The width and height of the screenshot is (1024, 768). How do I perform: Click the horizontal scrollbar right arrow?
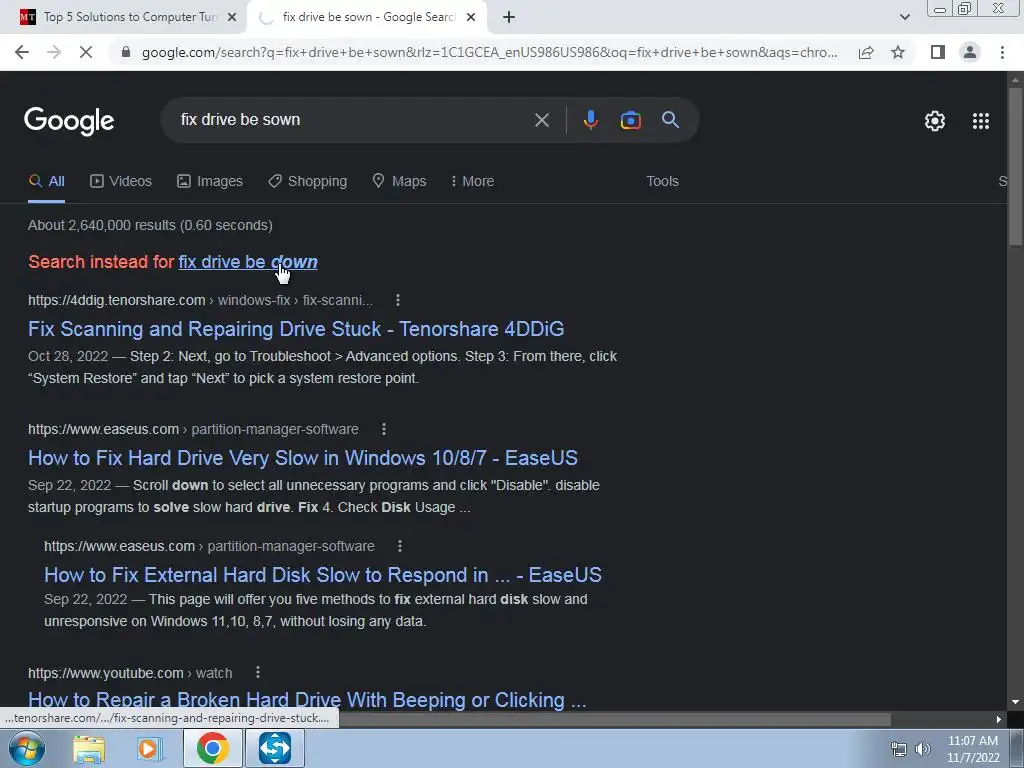[999, 720]
